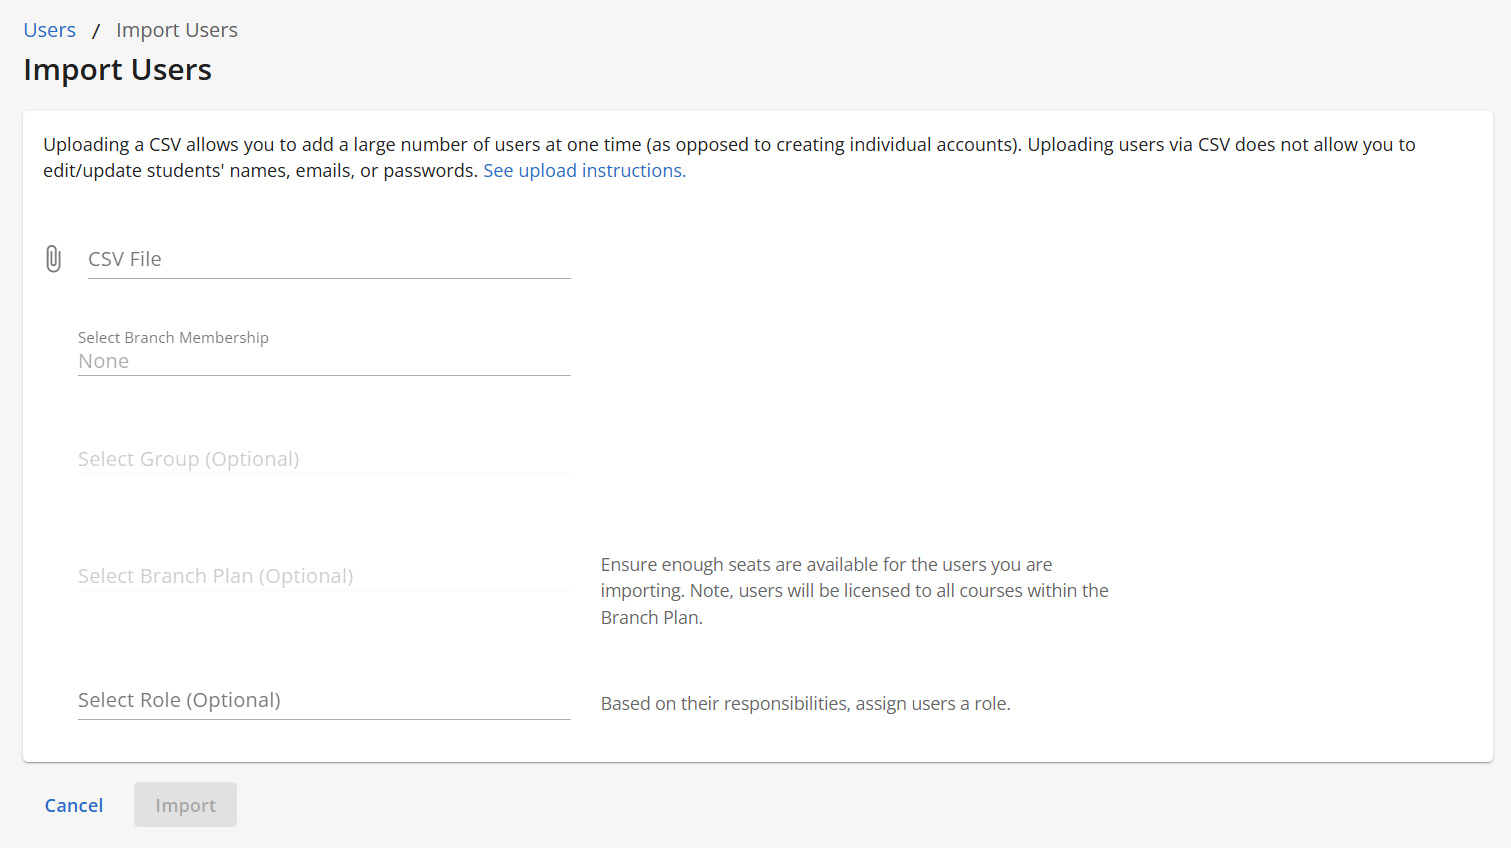The height and width of the screenshot is (848, 1511).
Task: Open the See upload instructions link
Action: (x=584, y=171)
